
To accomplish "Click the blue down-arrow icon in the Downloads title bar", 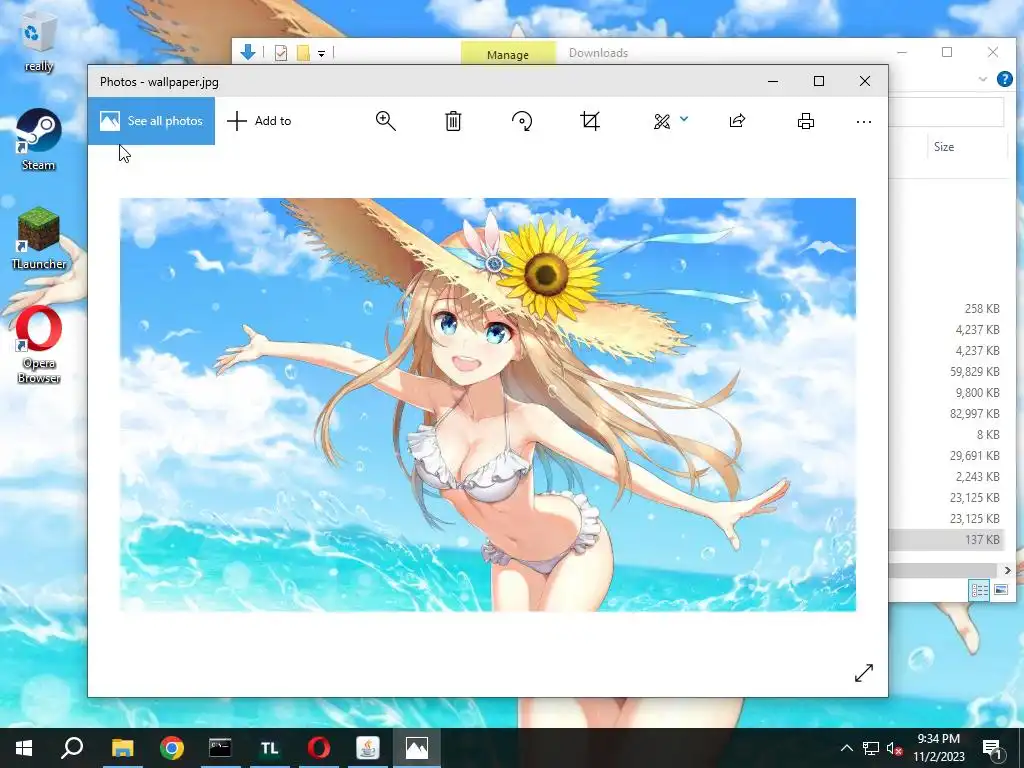I will (248, 52).
